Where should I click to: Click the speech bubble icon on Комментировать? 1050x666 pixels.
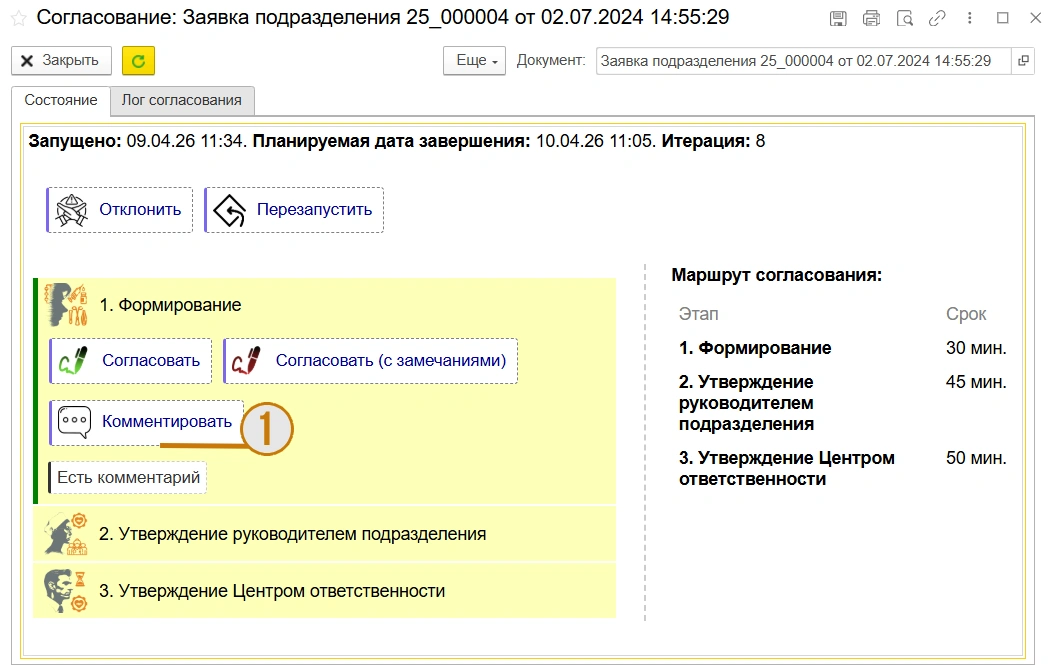[74, 422]
